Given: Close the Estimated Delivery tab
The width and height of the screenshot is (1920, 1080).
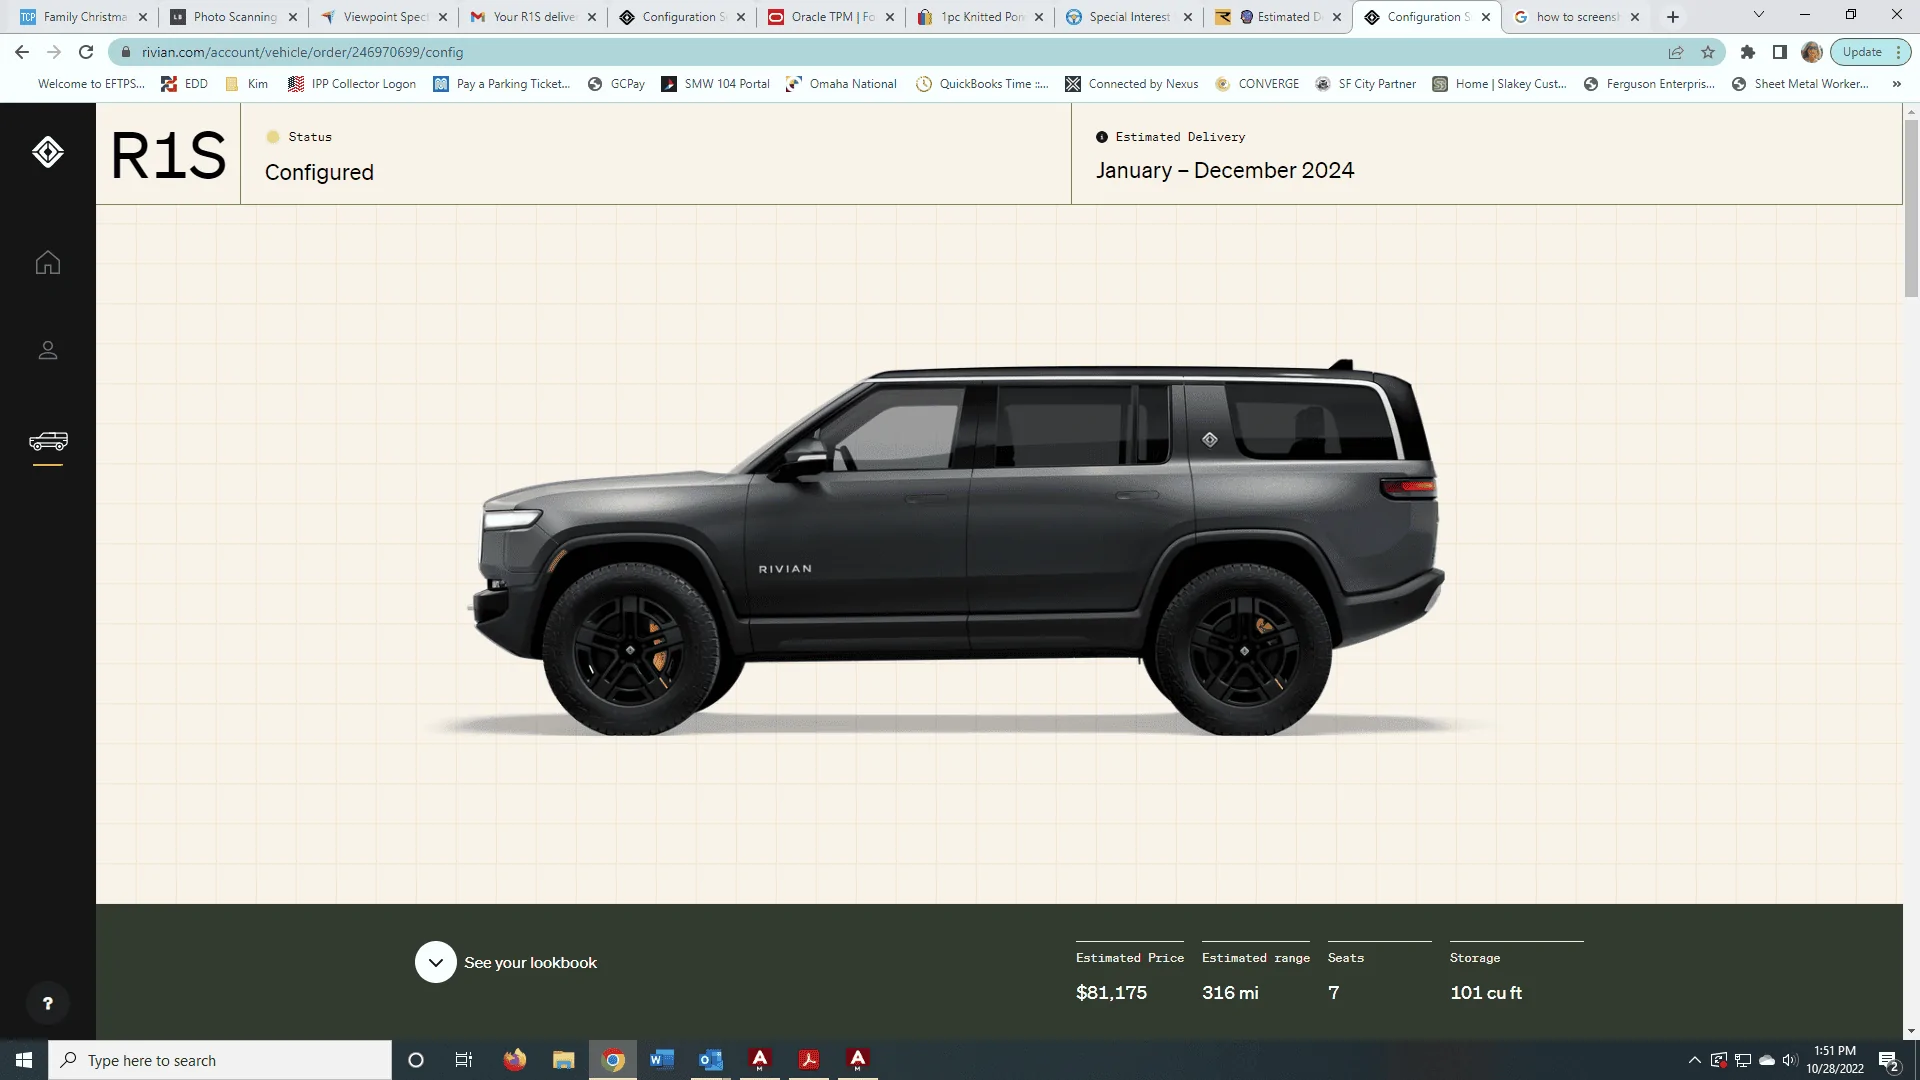Looking at the screenshot, I should 1337,17.
